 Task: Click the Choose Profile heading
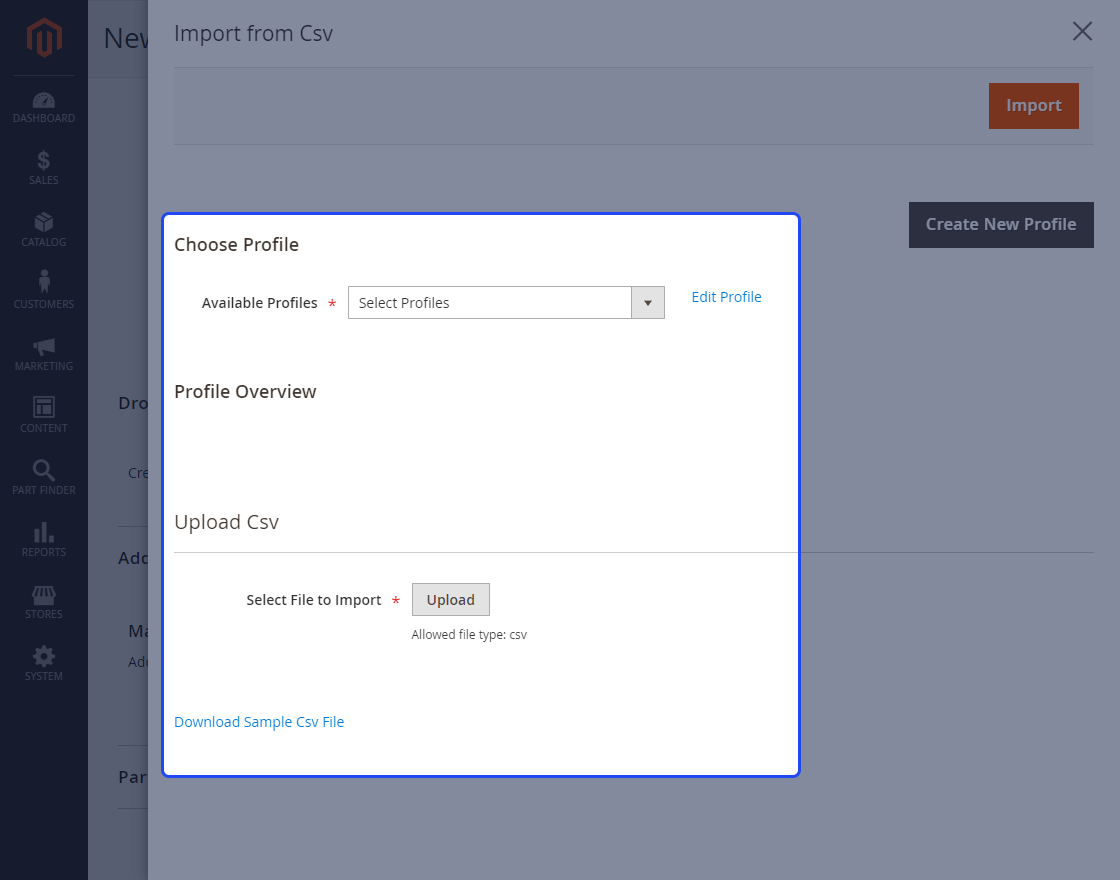236,245
